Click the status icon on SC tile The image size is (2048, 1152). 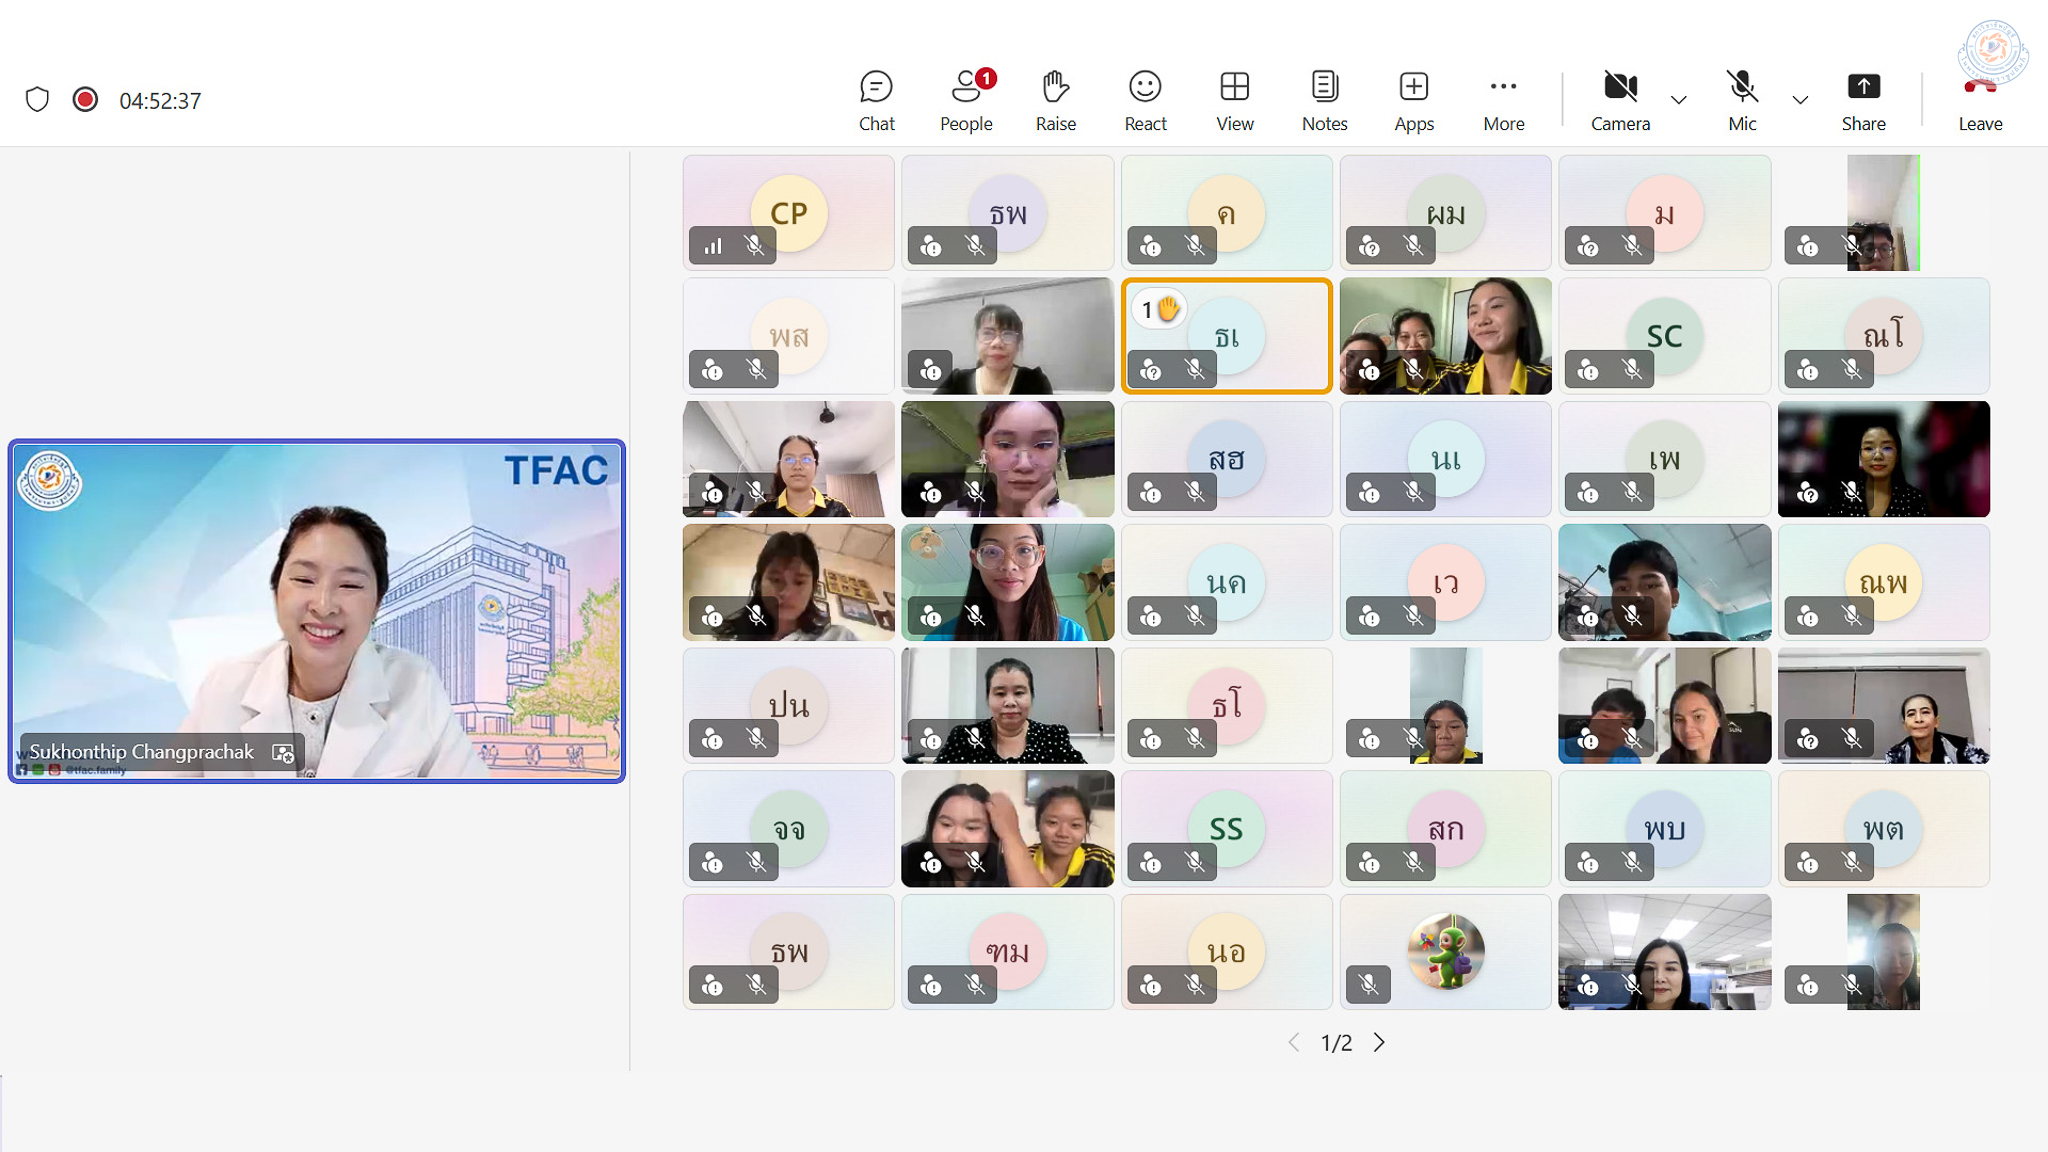pos(1588,370)
